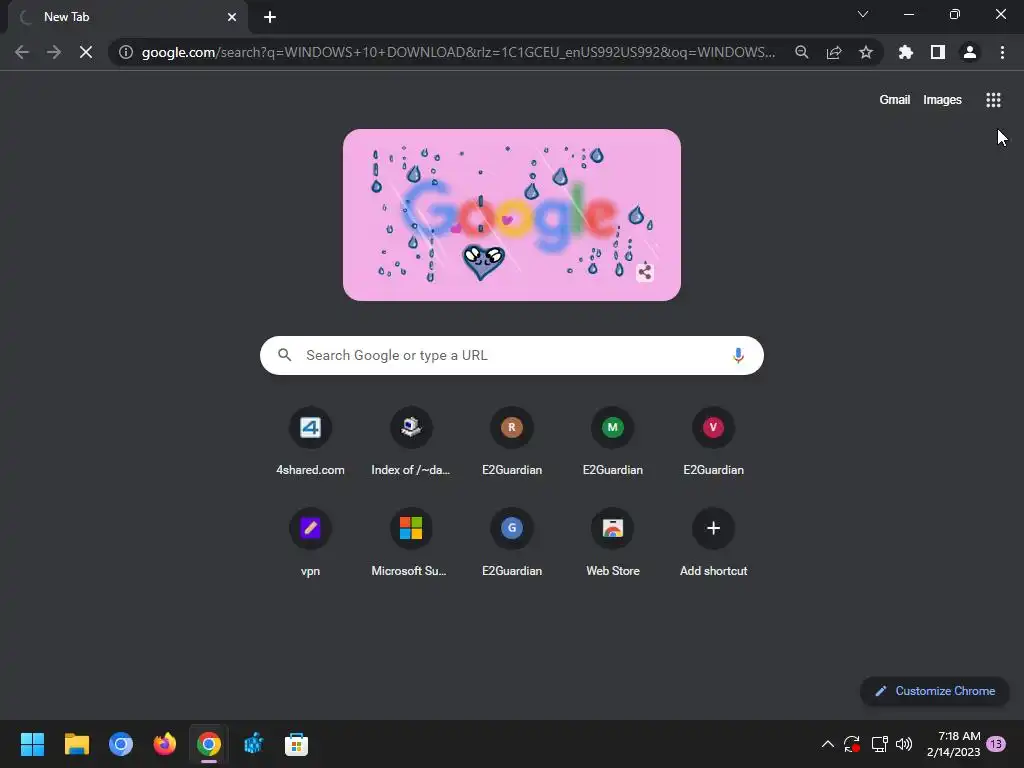This screenshot has width=1024, height=768.
Task: Open the tab search dropdown arrow
Action: (863, 14)
